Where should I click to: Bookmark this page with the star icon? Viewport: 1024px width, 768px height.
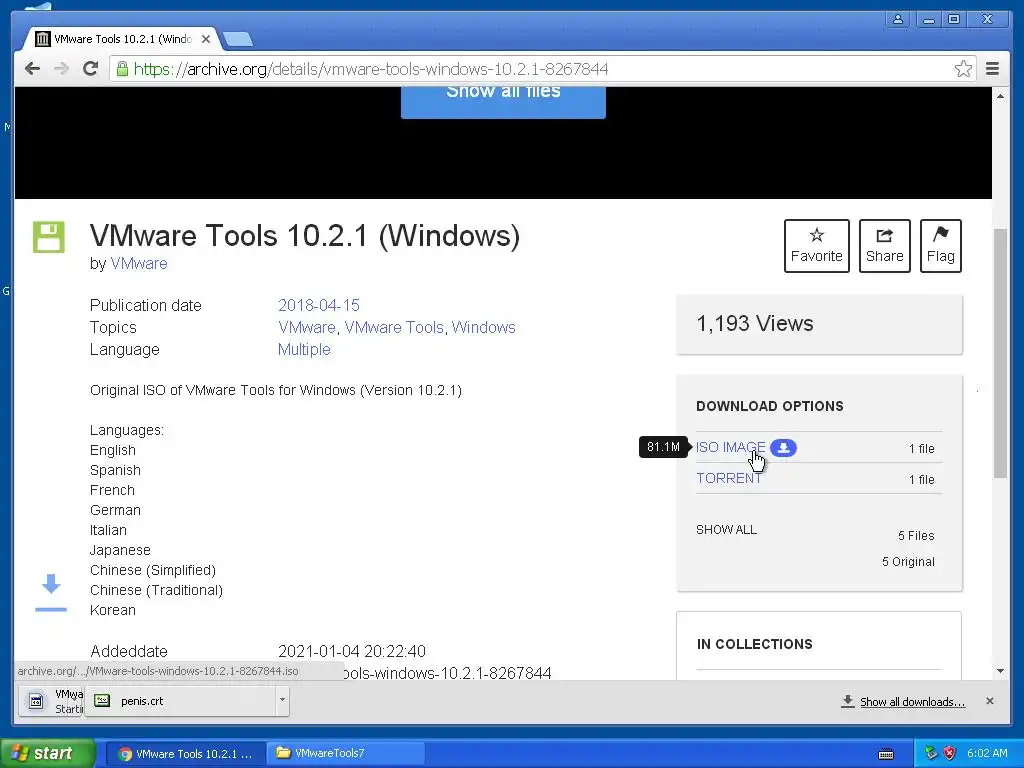[x=963, y=69]
